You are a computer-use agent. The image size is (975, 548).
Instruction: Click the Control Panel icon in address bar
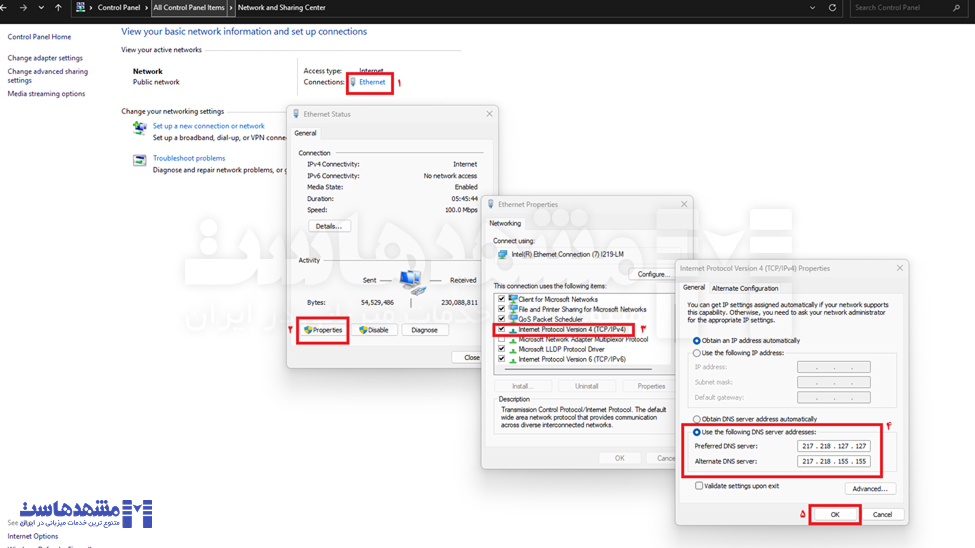tap(80, 7)
